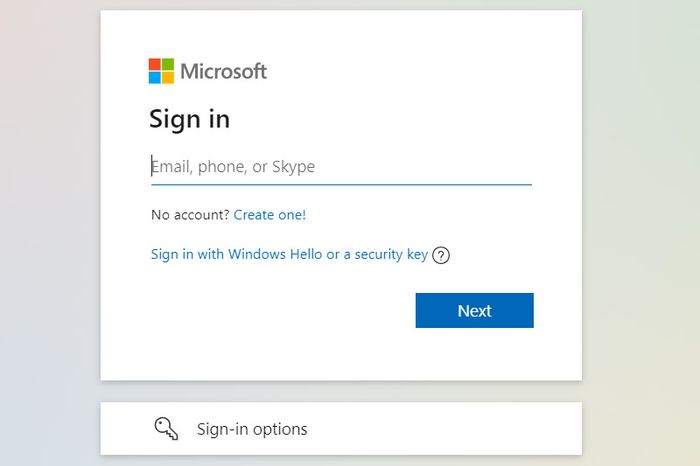Image resolution: width=700 pixels, height=466 pixels.
Task: Click empty white area left of Next button
Action: (x=281, y=311)
